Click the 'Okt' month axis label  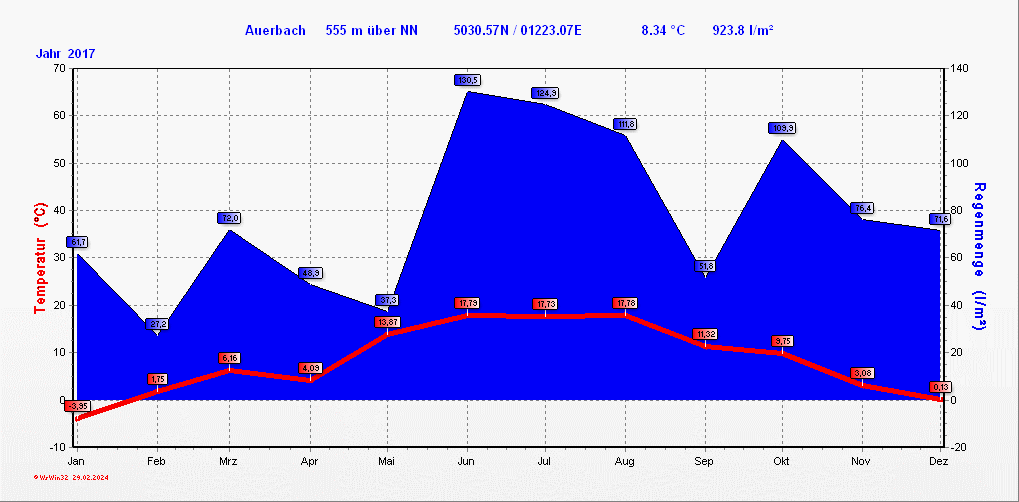tap(783, 461)
